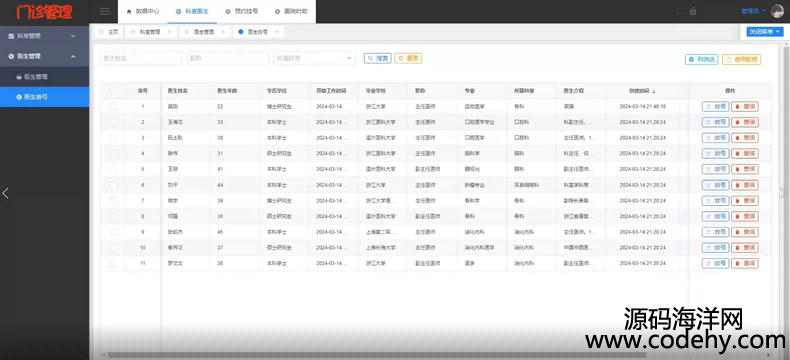The height and width of the screenshot is (360, 790).
Task: Tick the checkbox for row 2
Action: [113, 122]
